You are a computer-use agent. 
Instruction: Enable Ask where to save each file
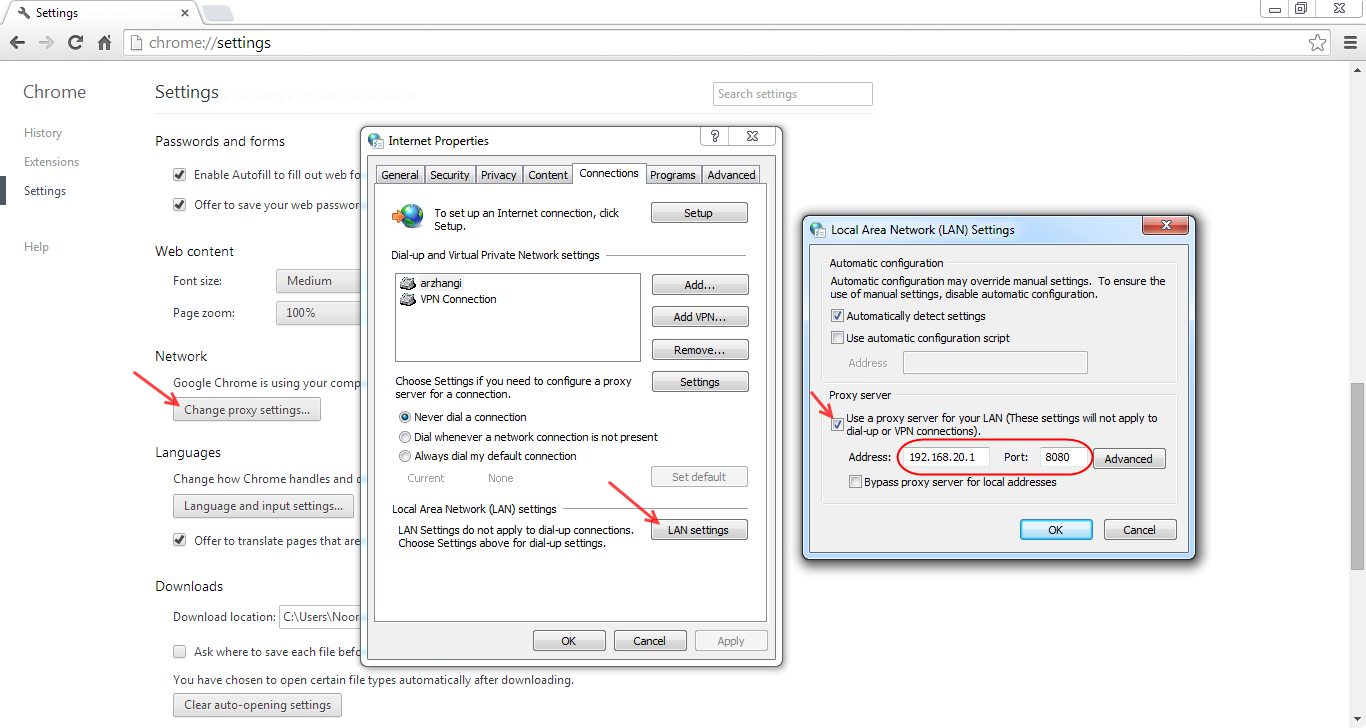coord(180,651)
